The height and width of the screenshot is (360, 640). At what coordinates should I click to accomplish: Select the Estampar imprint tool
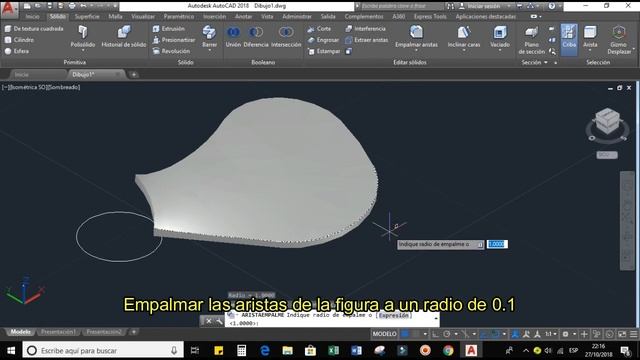click(x=324, y=51)
